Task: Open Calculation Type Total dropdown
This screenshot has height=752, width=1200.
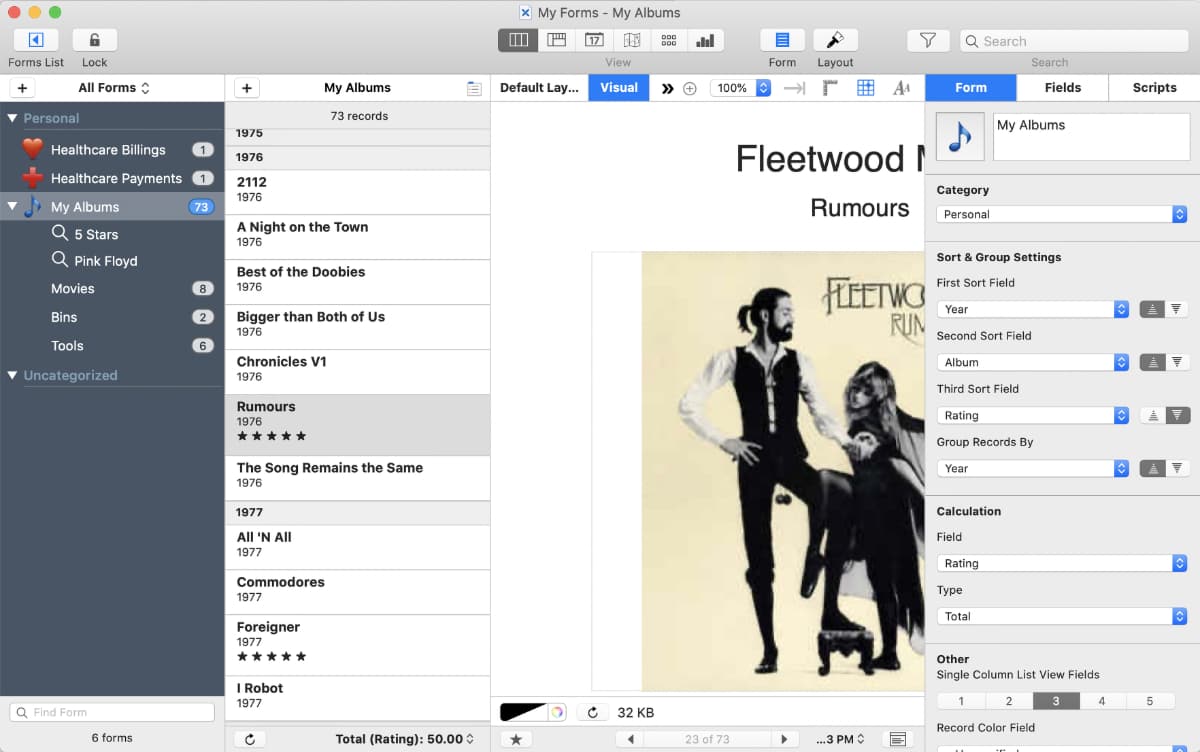Action: (1061, 616)
